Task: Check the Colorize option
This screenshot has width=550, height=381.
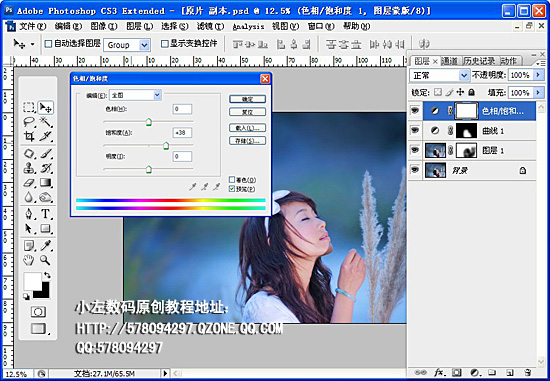Action: (232, 180)
